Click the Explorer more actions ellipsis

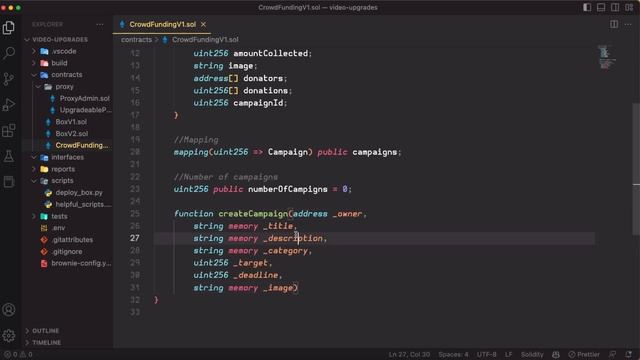click(100, 24)
